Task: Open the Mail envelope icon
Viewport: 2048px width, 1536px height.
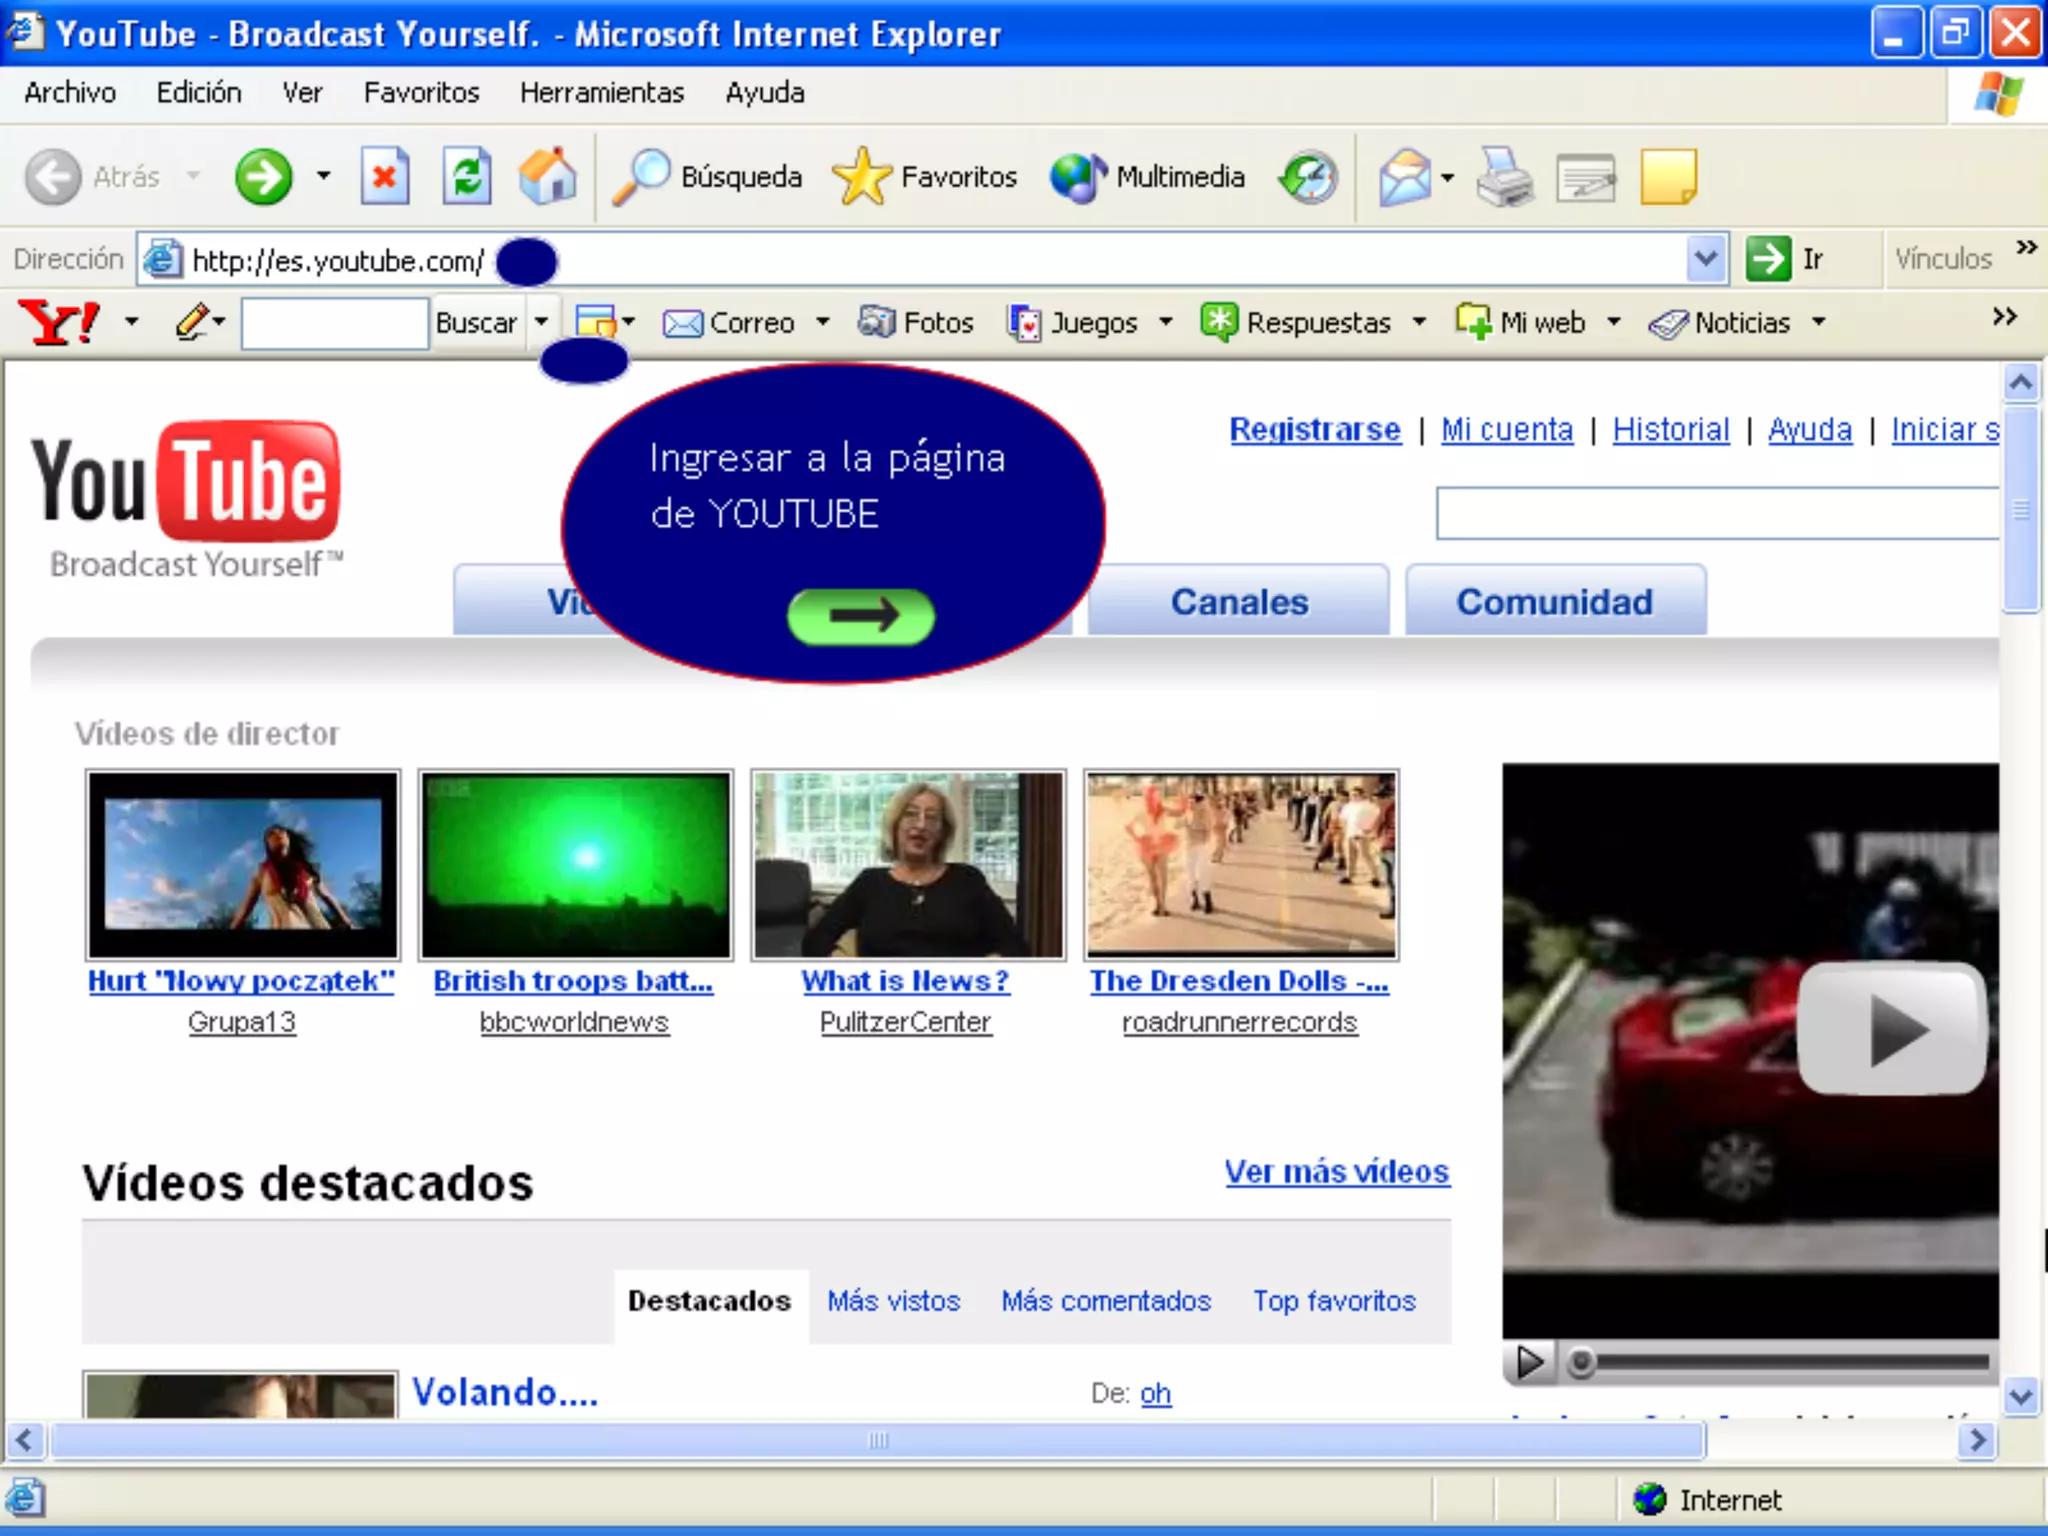Action: [x=1404, y=178]
